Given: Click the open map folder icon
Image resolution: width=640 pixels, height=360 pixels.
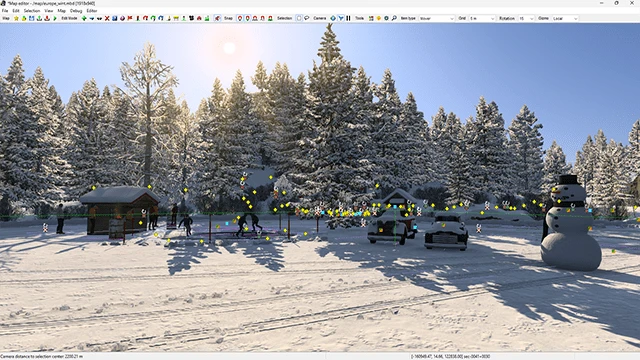Looking at the screenshot, I should click(24, 18).
